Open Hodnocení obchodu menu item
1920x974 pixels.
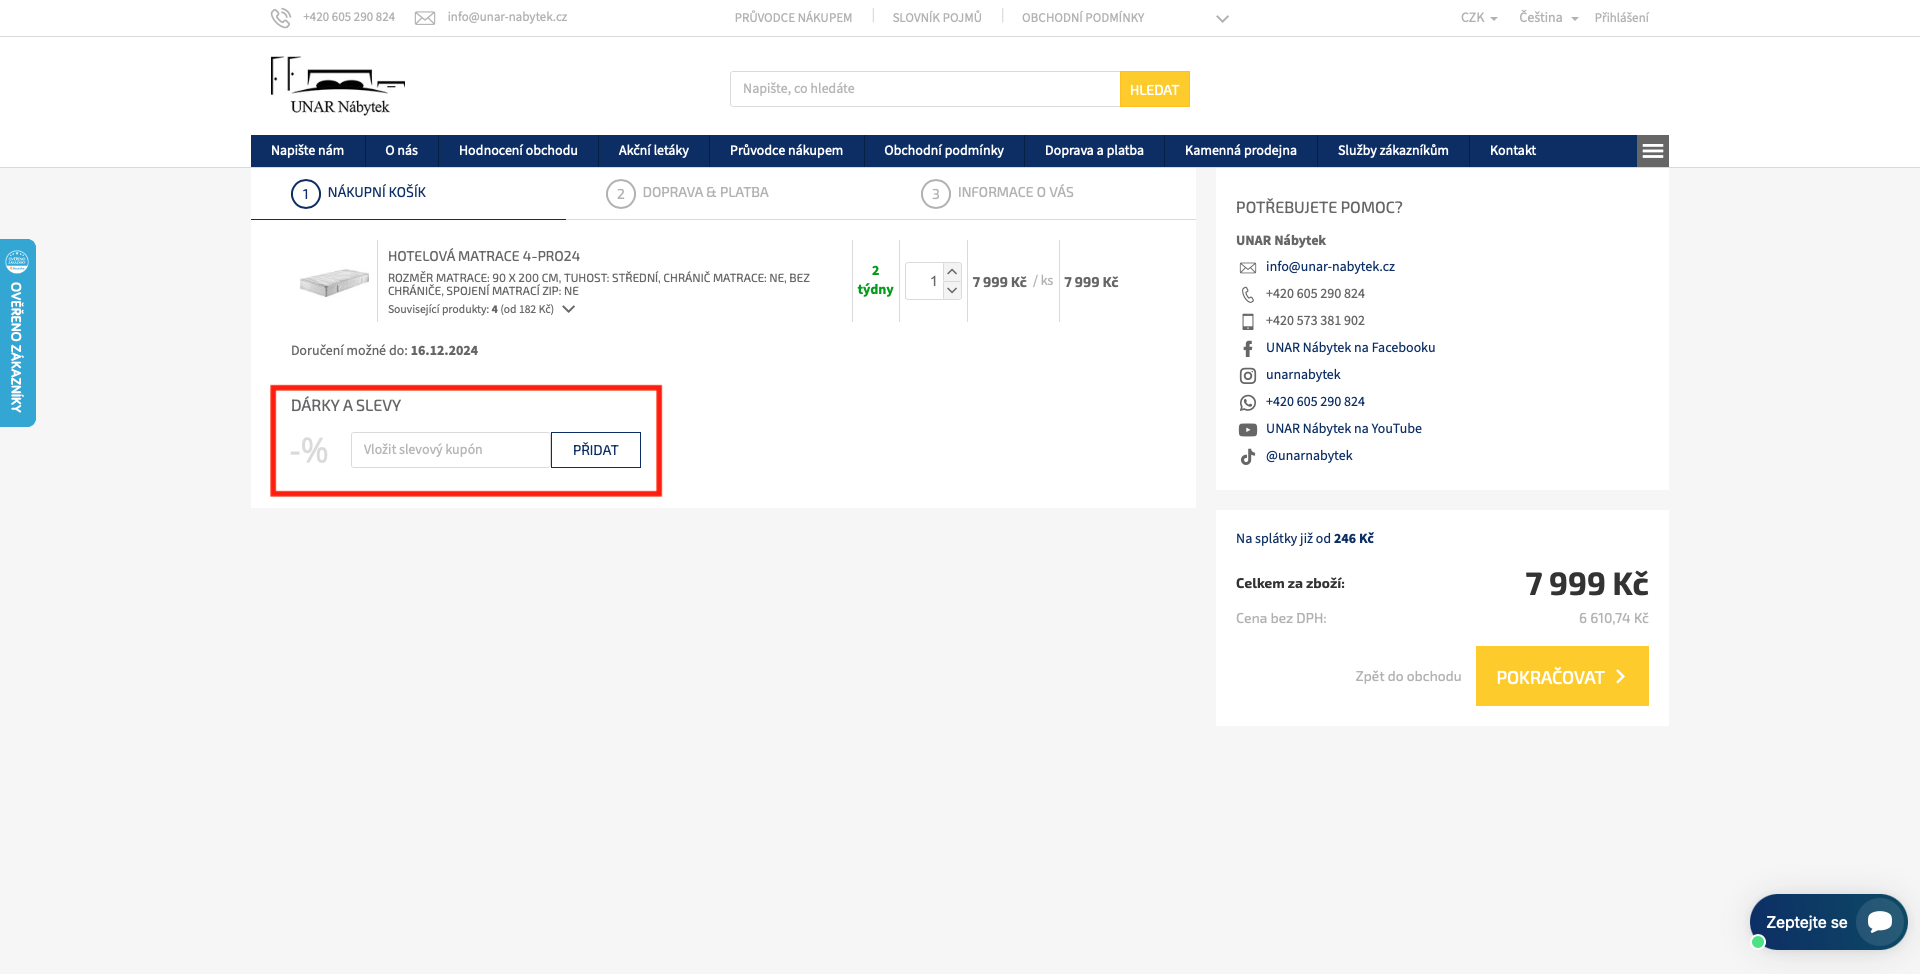(518, 151)
